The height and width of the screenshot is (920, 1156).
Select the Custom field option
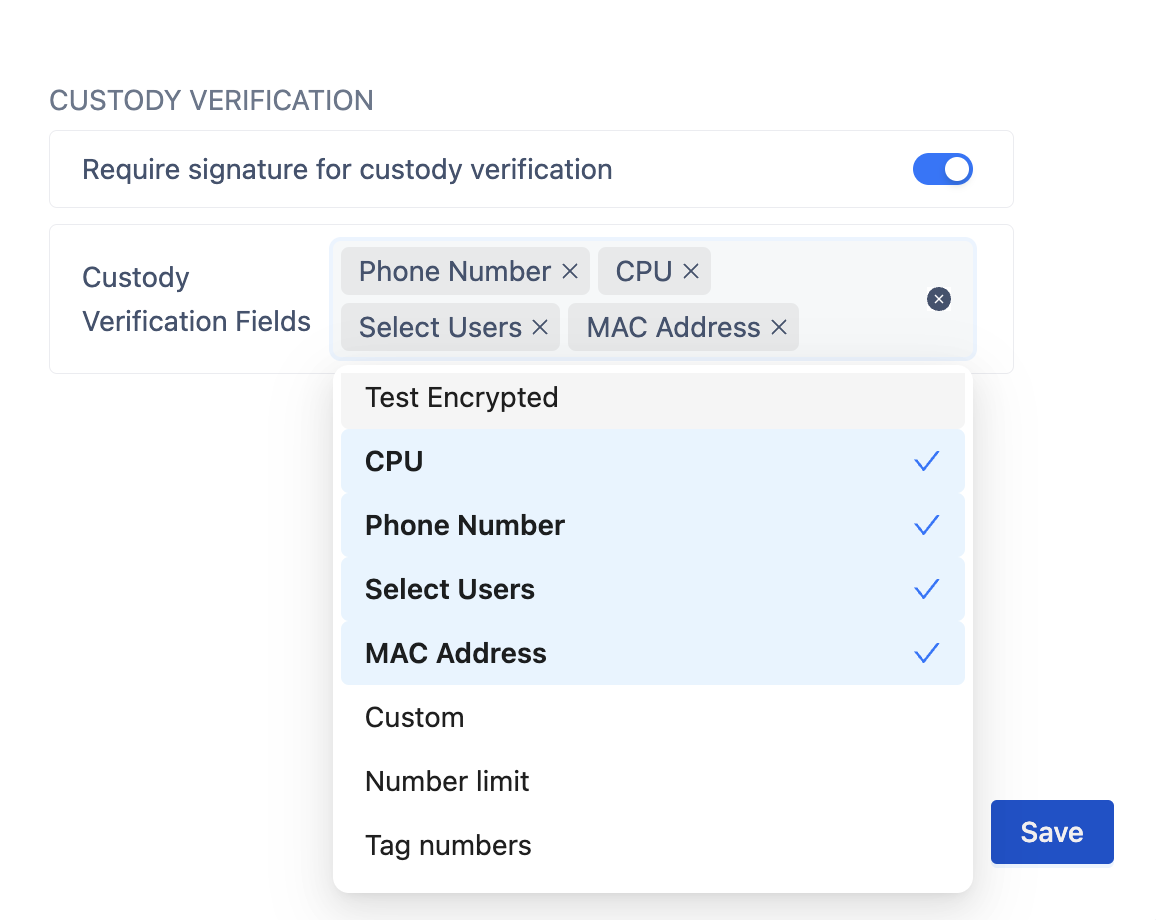coord(415,717)
